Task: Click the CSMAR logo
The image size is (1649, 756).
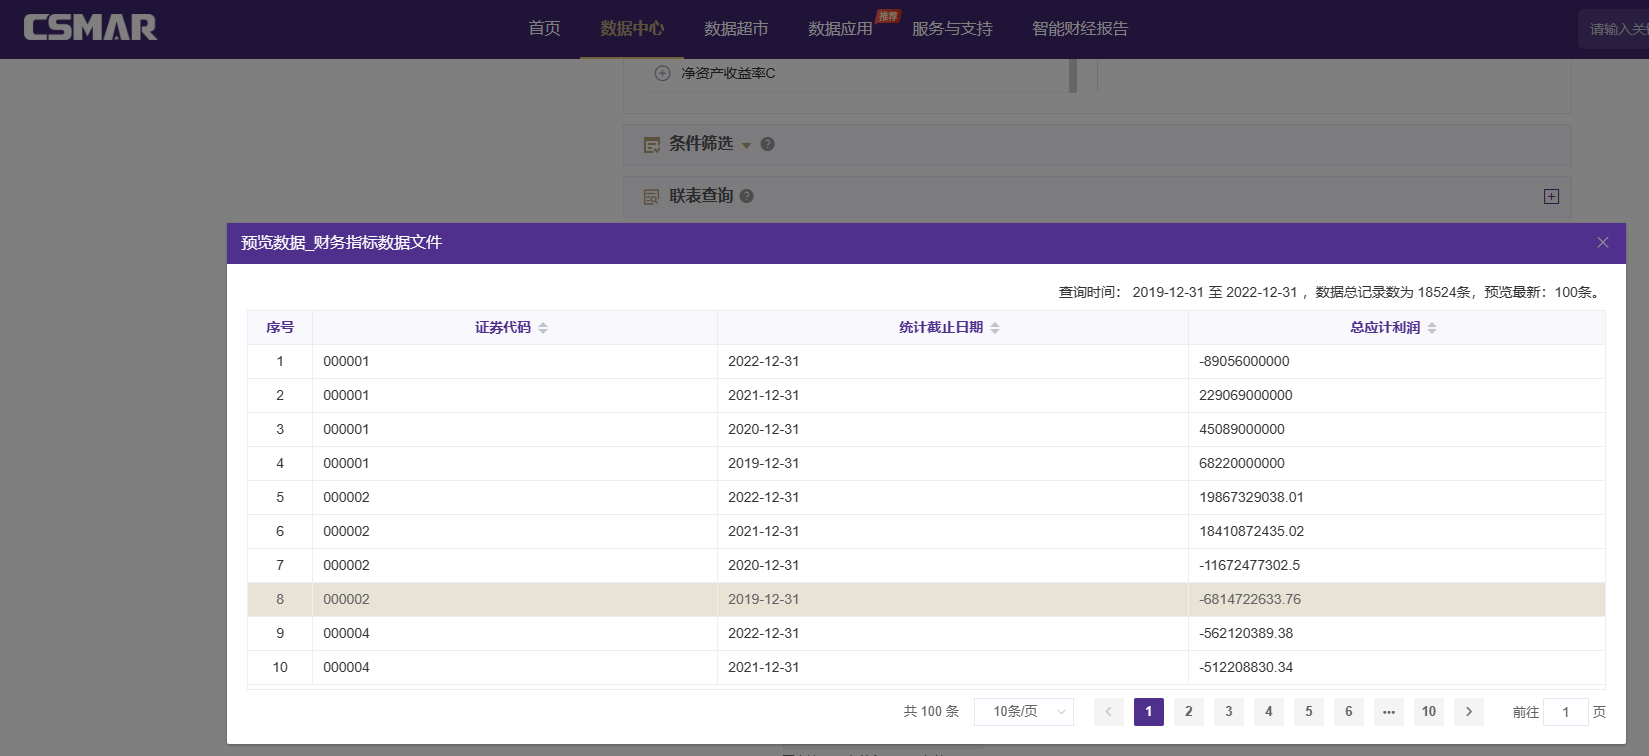Action: [x=90, y=28]
